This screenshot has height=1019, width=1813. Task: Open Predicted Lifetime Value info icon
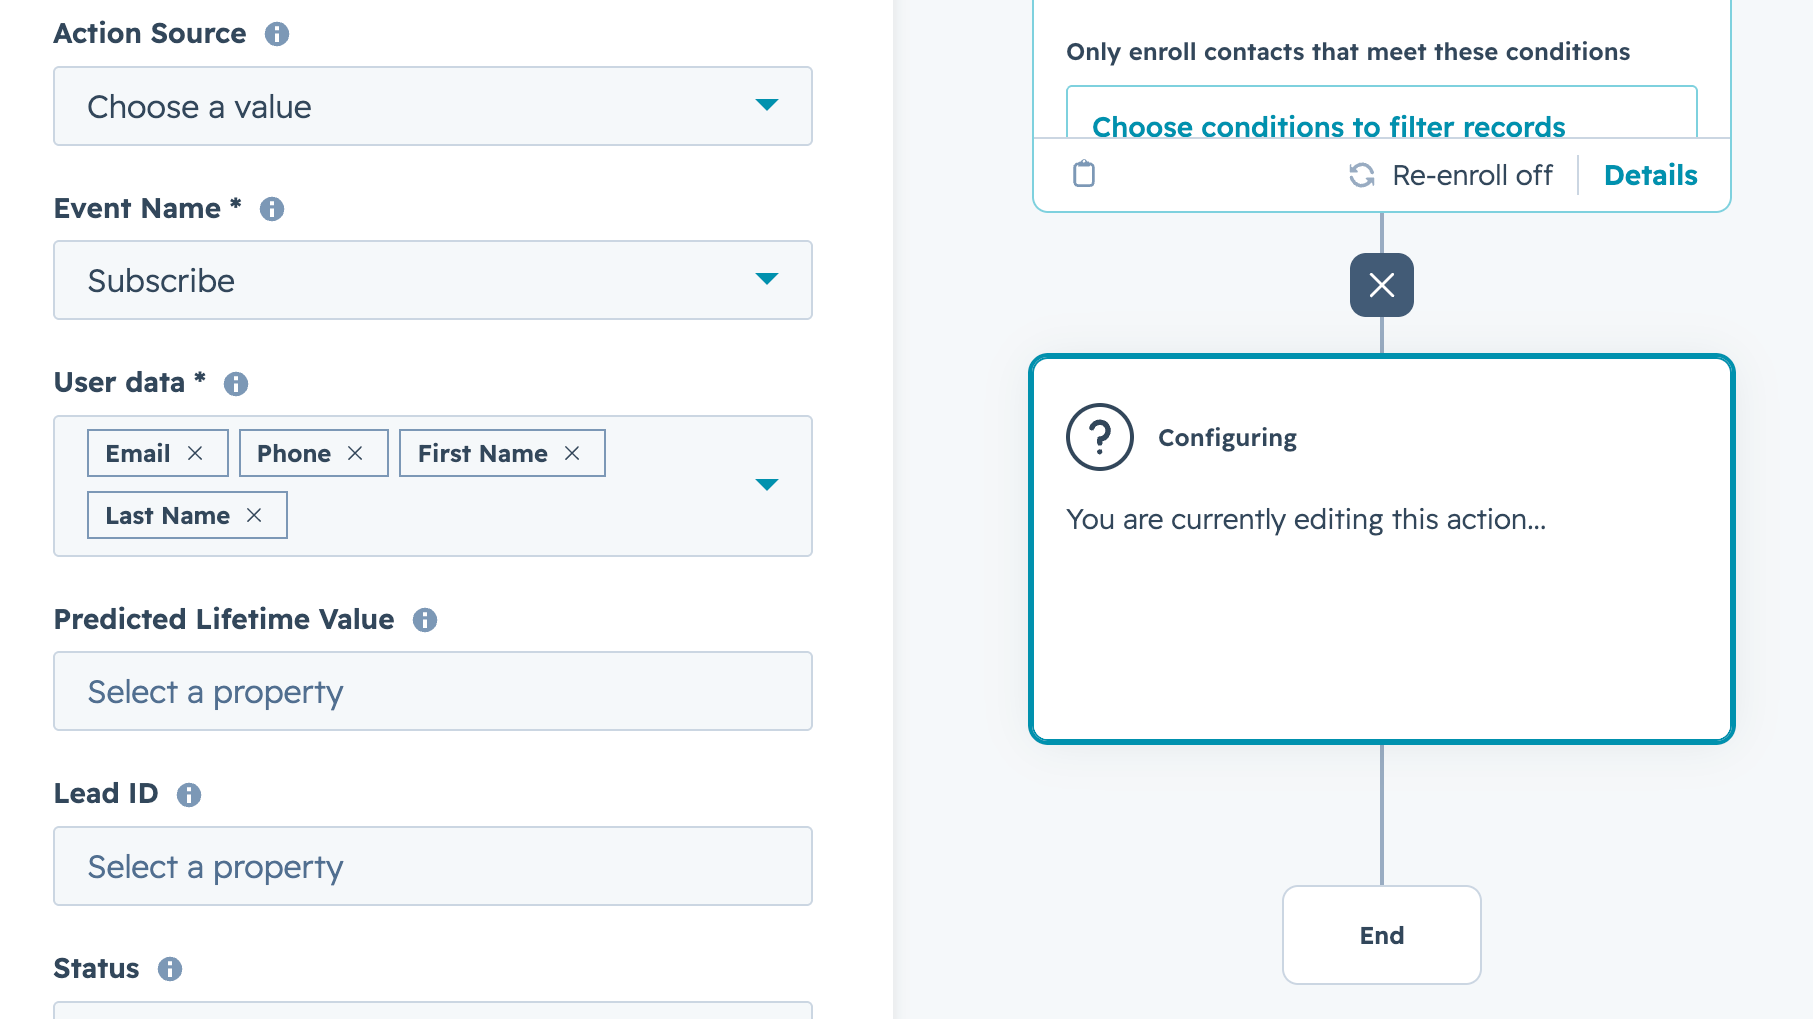click(x=425, y=620)
